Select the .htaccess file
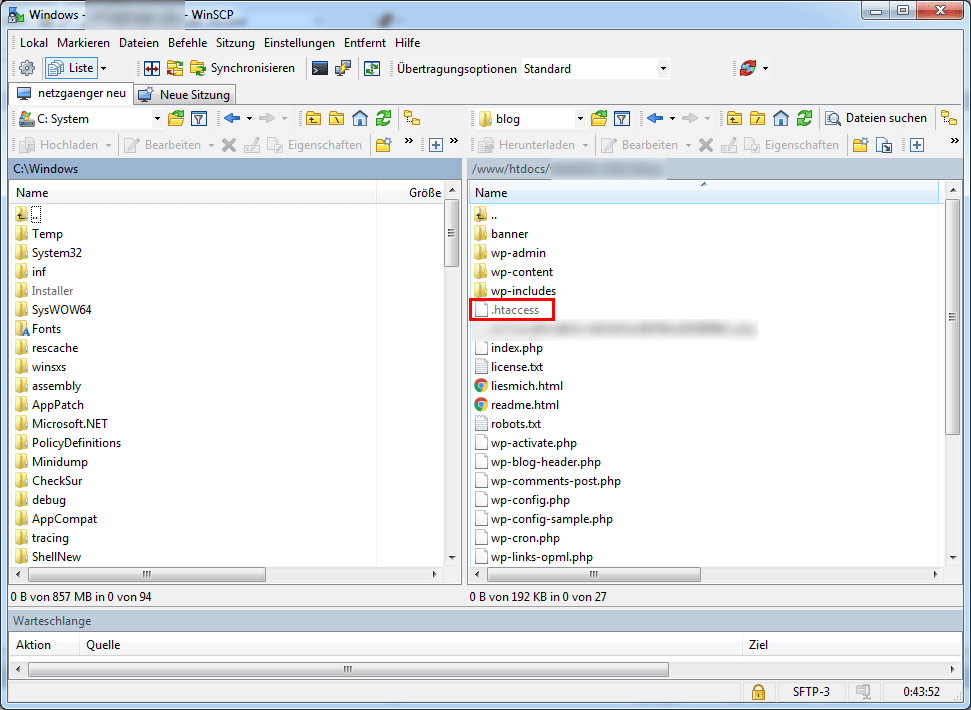The height and width of the screenshot is (710, 971). pos(515,310)
